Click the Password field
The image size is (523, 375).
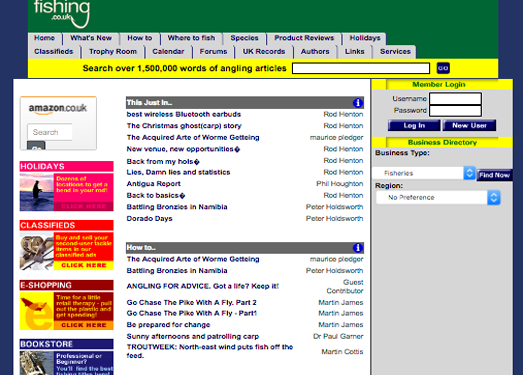click(455, 111)
